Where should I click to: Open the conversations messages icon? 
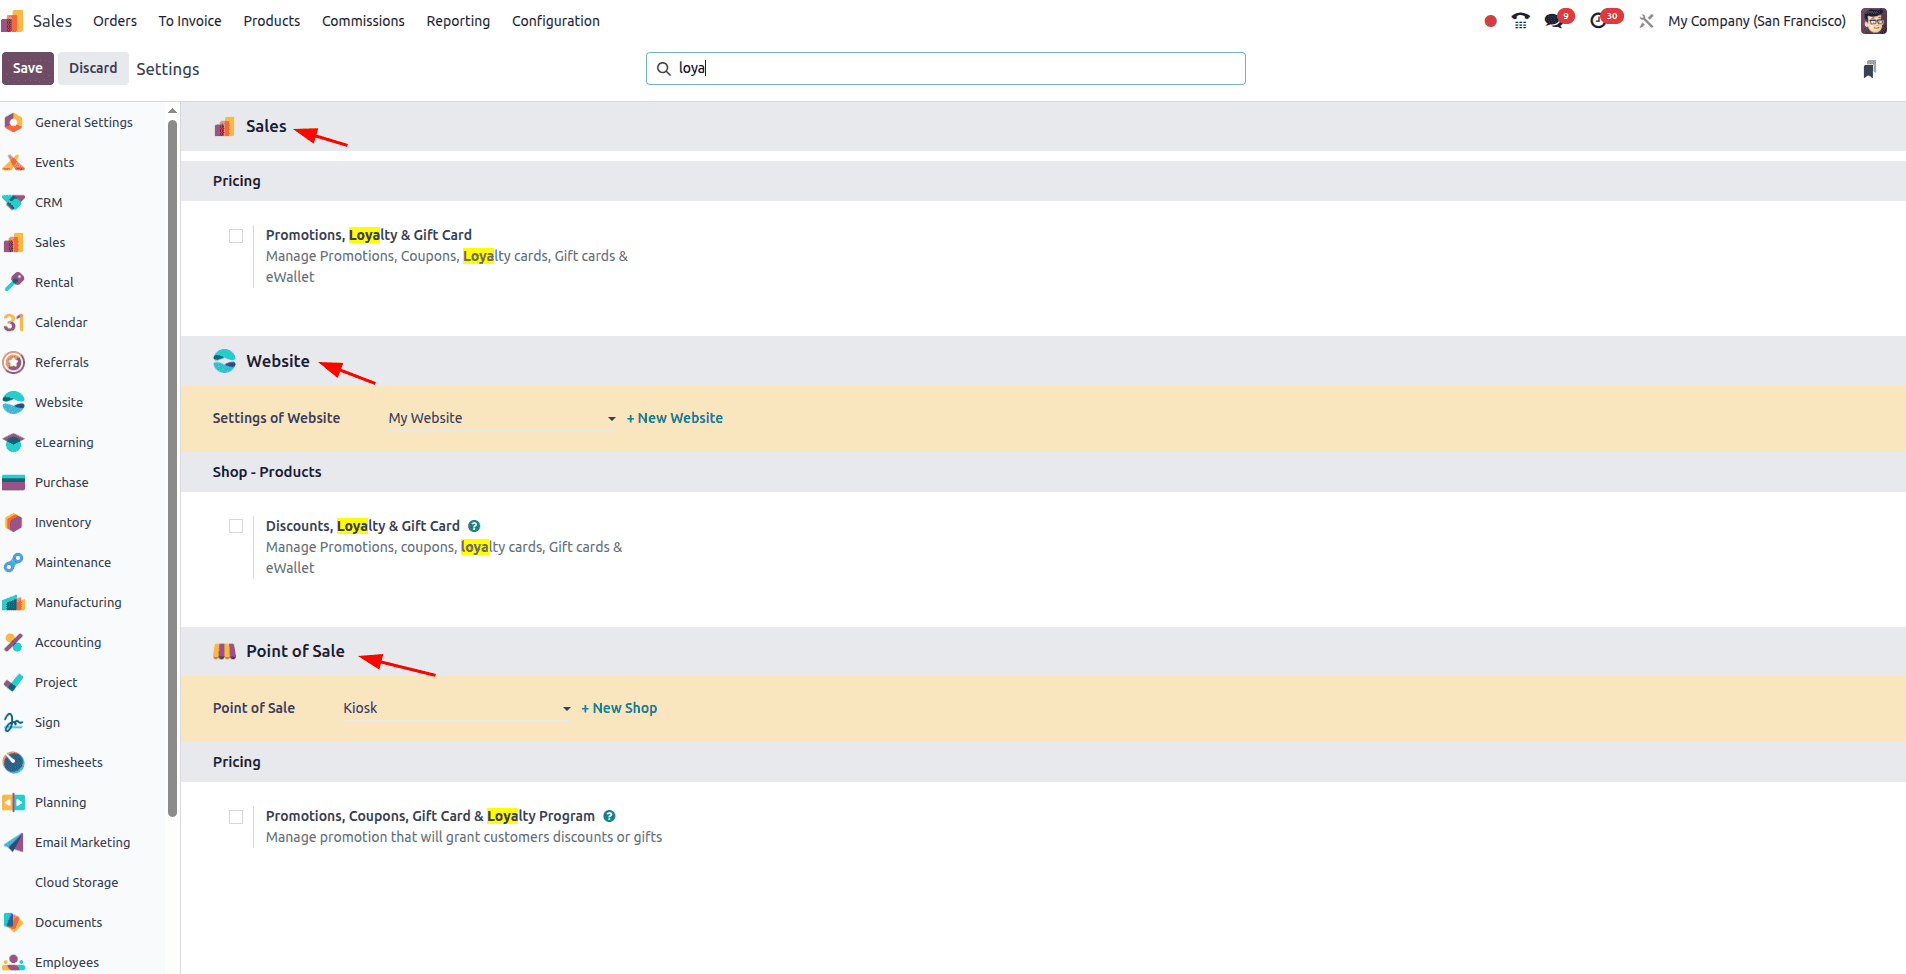tap(1554, 21)
